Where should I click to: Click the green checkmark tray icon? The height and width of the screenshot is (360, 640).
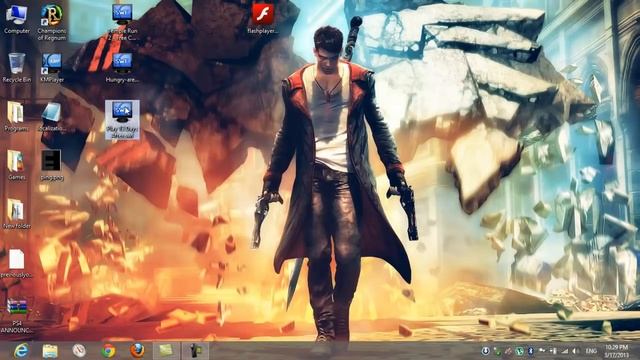[498, 351]
